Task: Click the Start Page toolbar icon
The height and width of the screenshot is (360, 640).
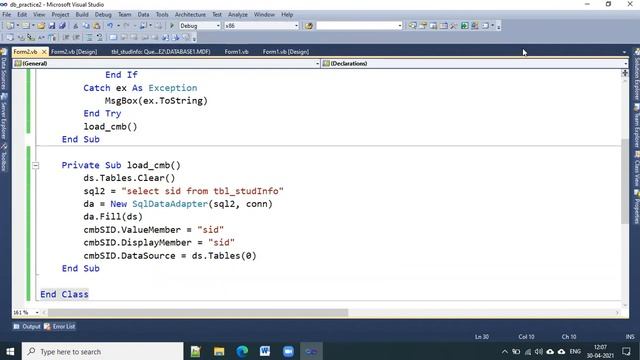Action: pos(464,26)
